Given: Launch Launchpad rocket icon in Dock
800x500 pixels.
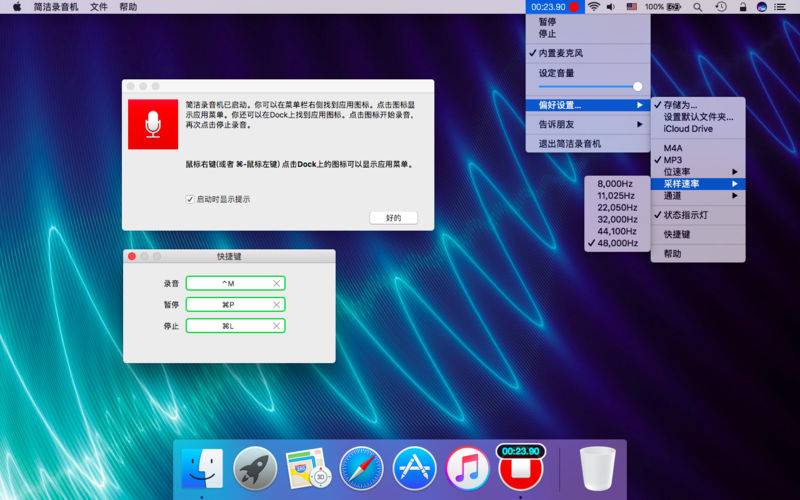Looking at the screenshot, I should (255, 468).
